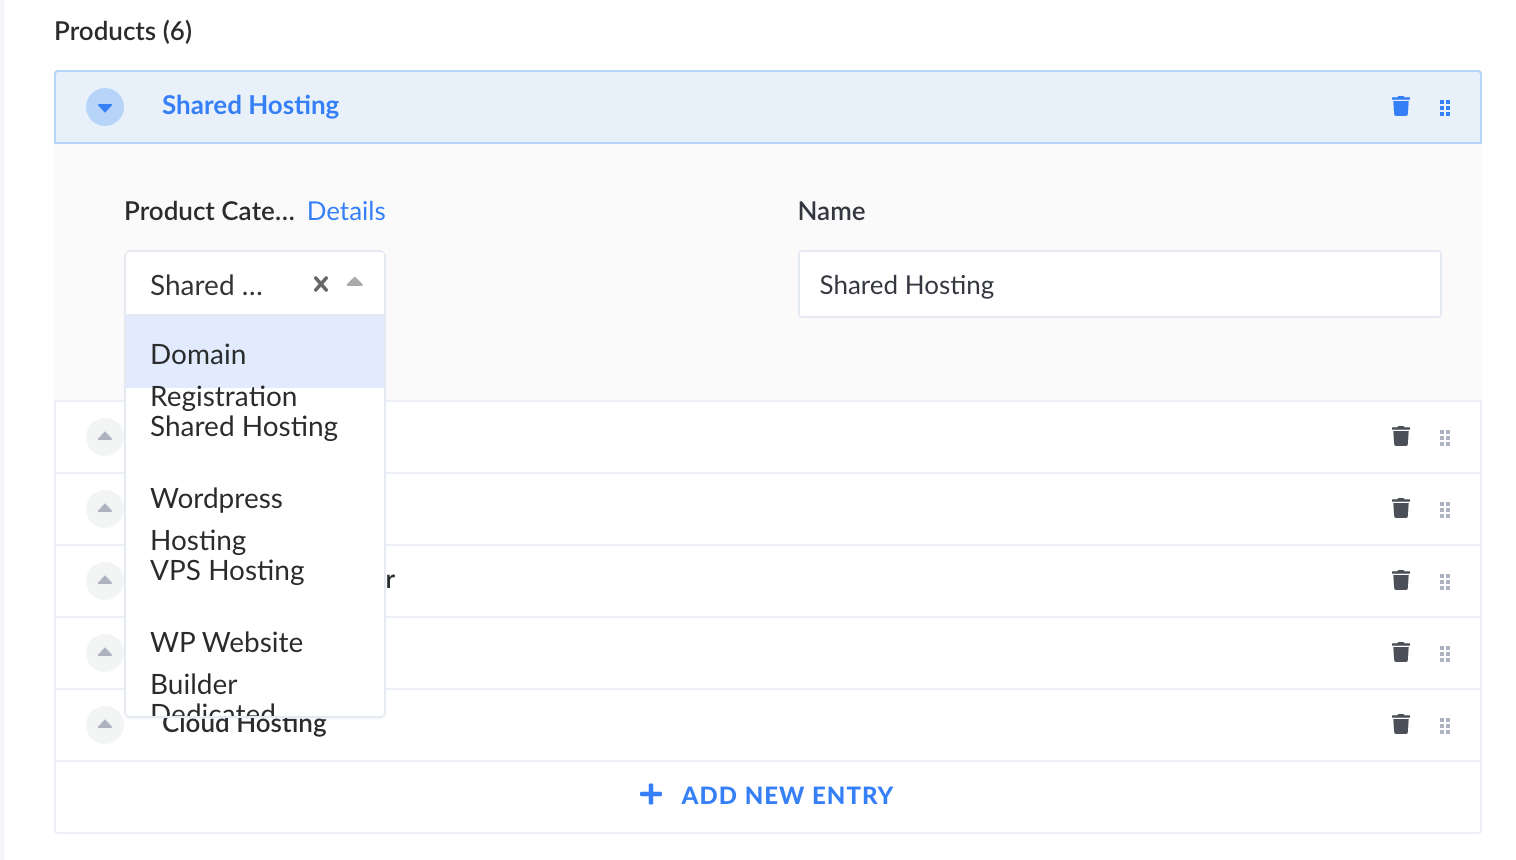Image resolution: width=1516 pixels, height=860 pixels.
Task: Collapse the Shared Hosting entry
Action: (x=104, y=106)
